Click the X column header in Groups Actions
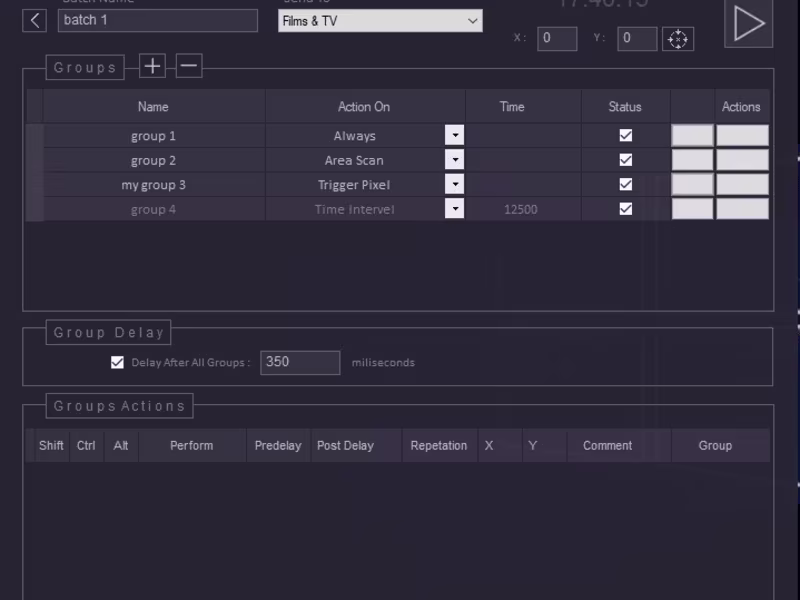 pyautogui.click(x=499, y=445)
